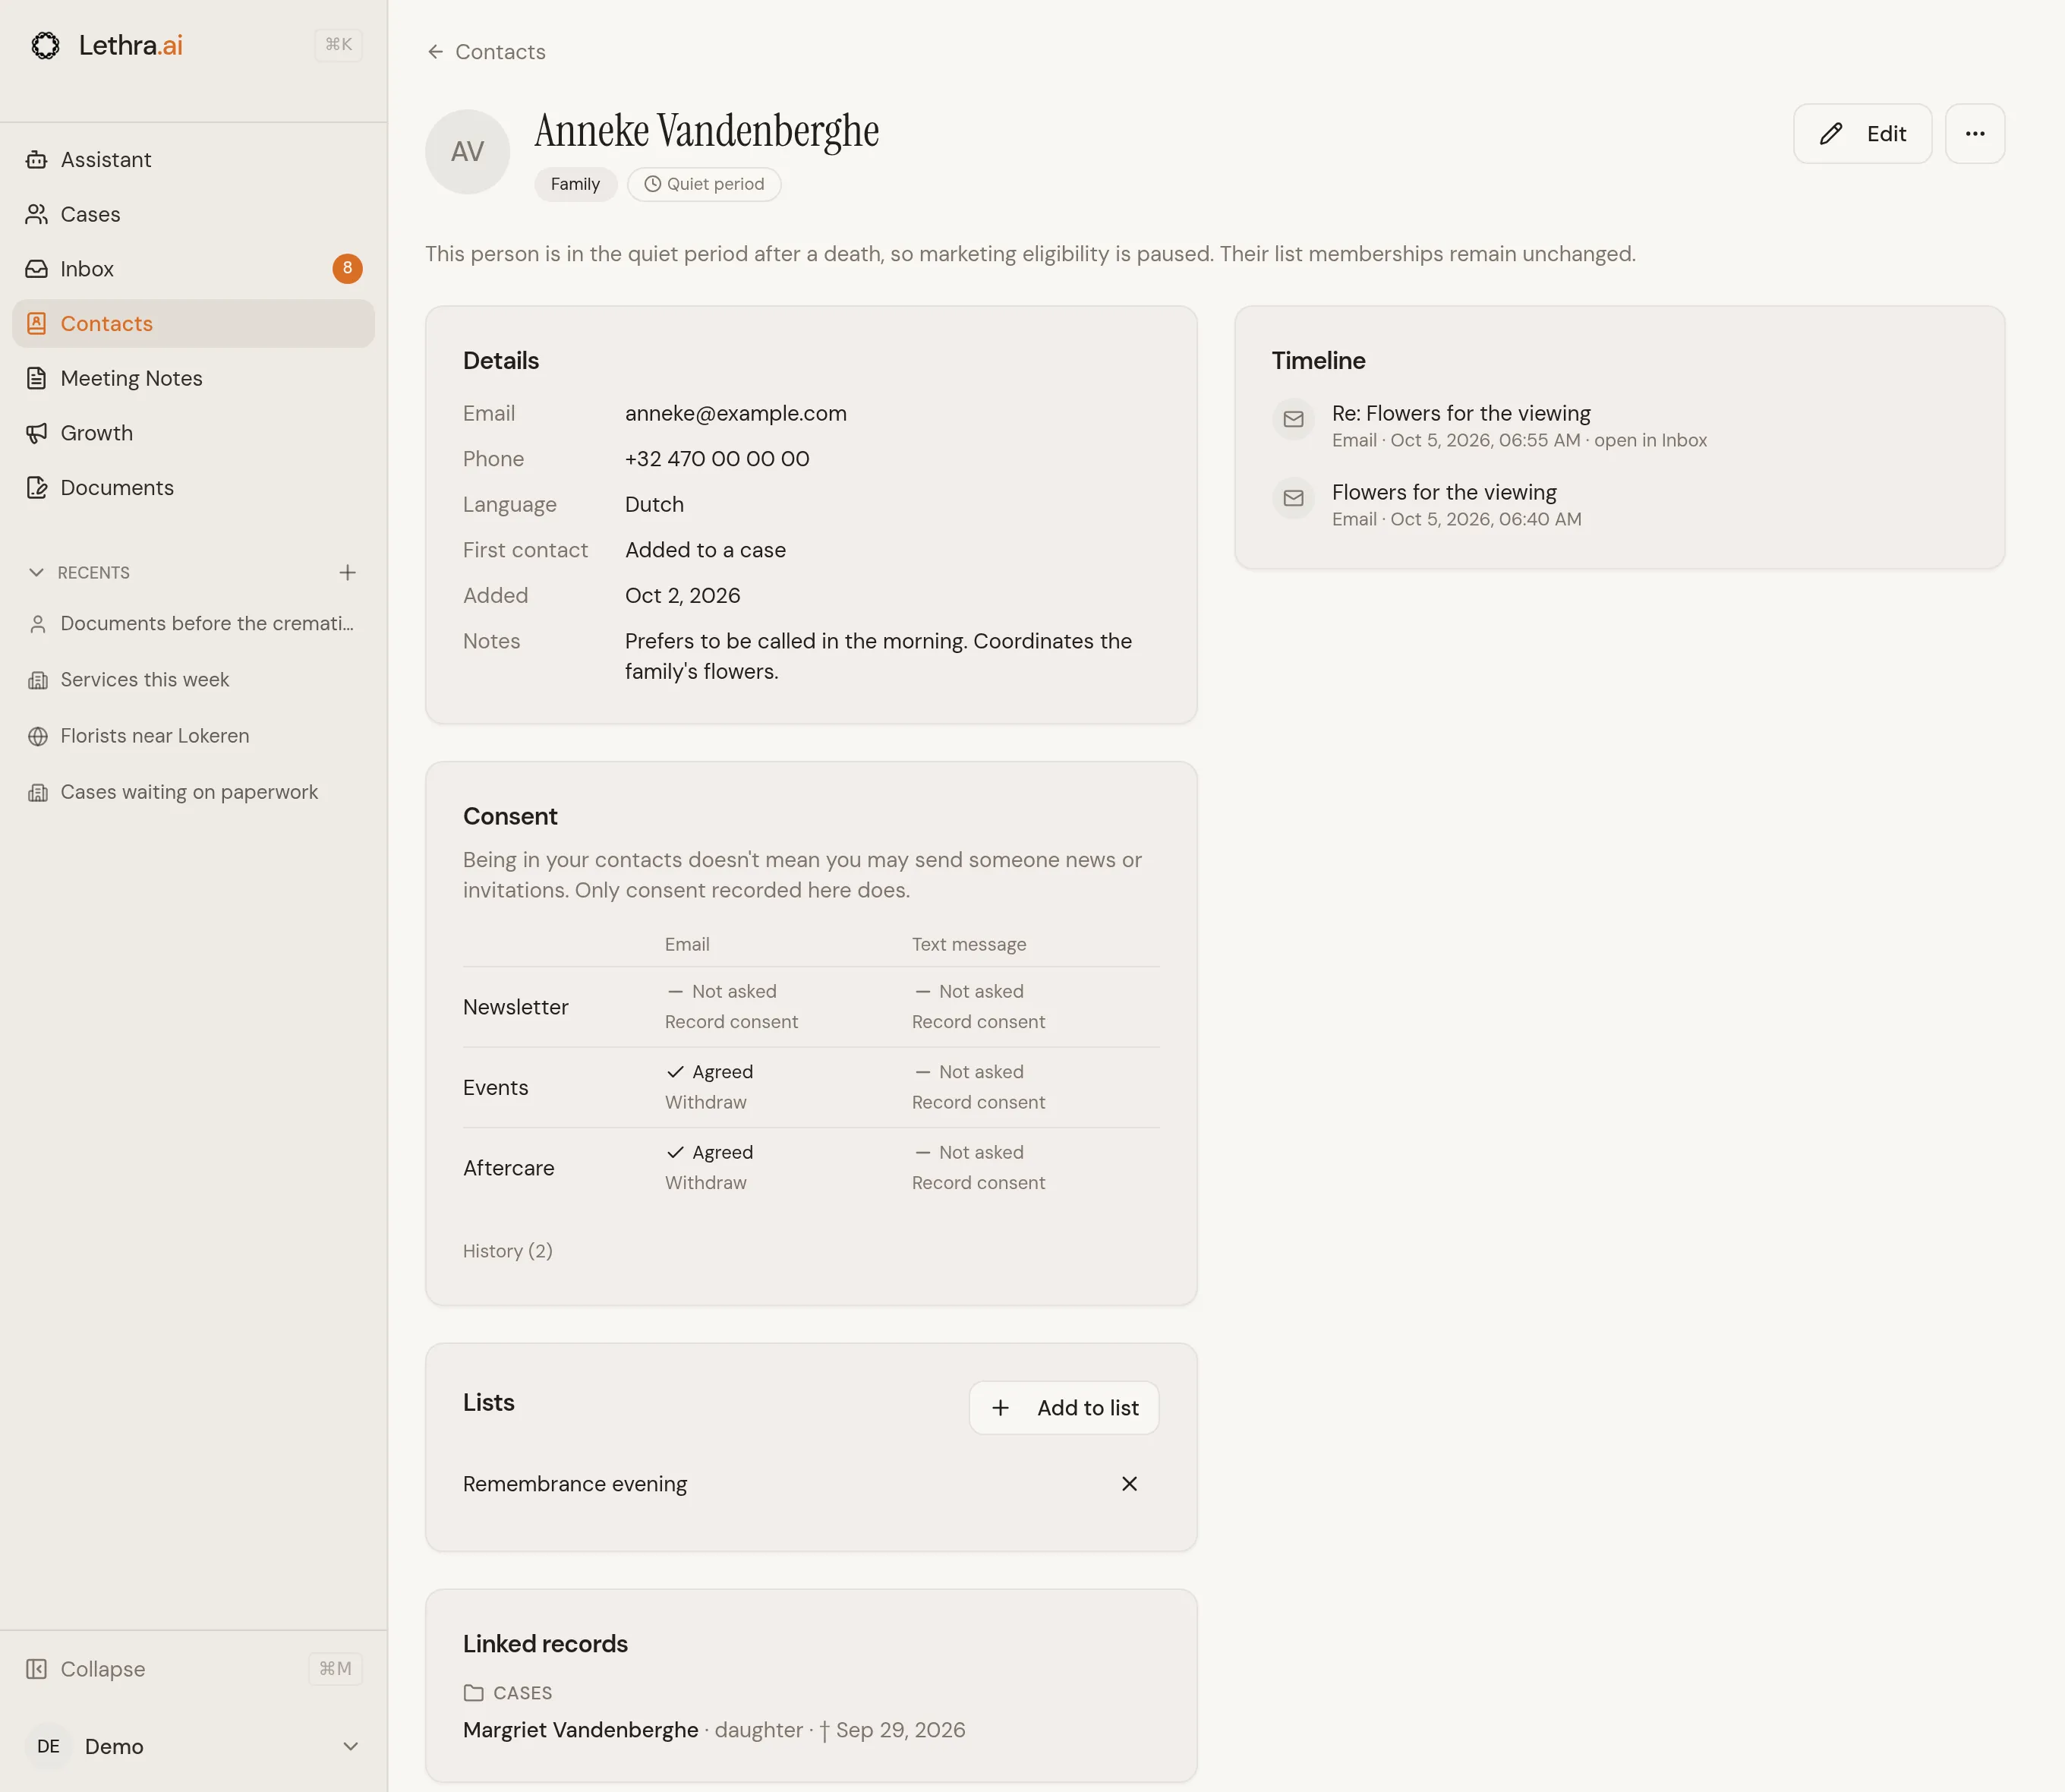The image size is (2065, 1792).
Task: Expand the Demo account dropdown
Action: click(350, 1746)
